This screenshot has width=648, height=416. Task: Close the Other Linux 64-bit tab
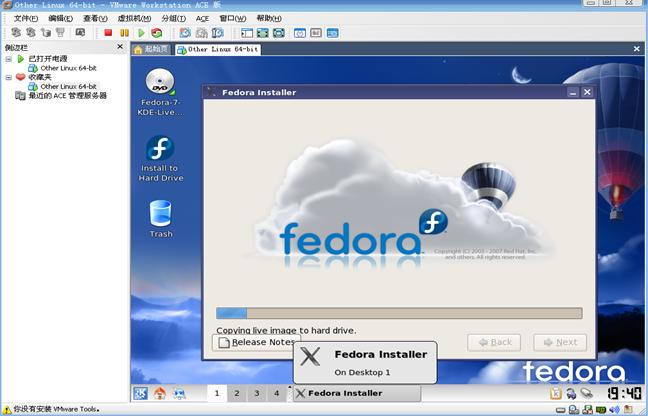tap(636, 49)
